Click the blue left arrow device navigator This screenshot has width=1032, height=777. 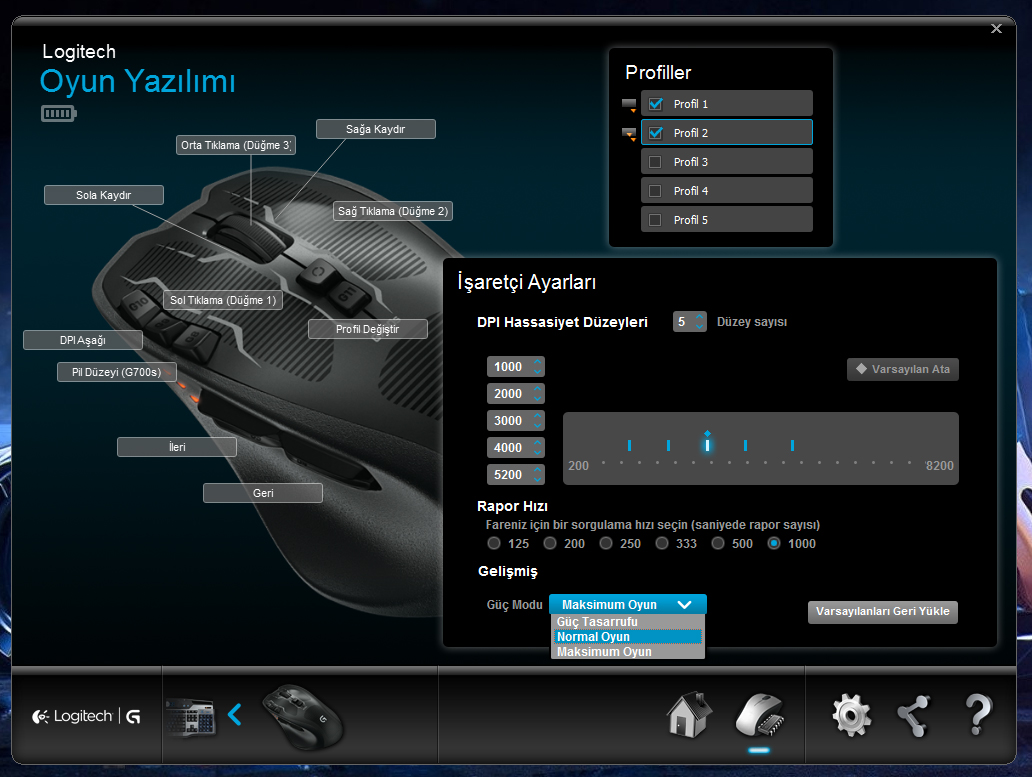(235, 714)
